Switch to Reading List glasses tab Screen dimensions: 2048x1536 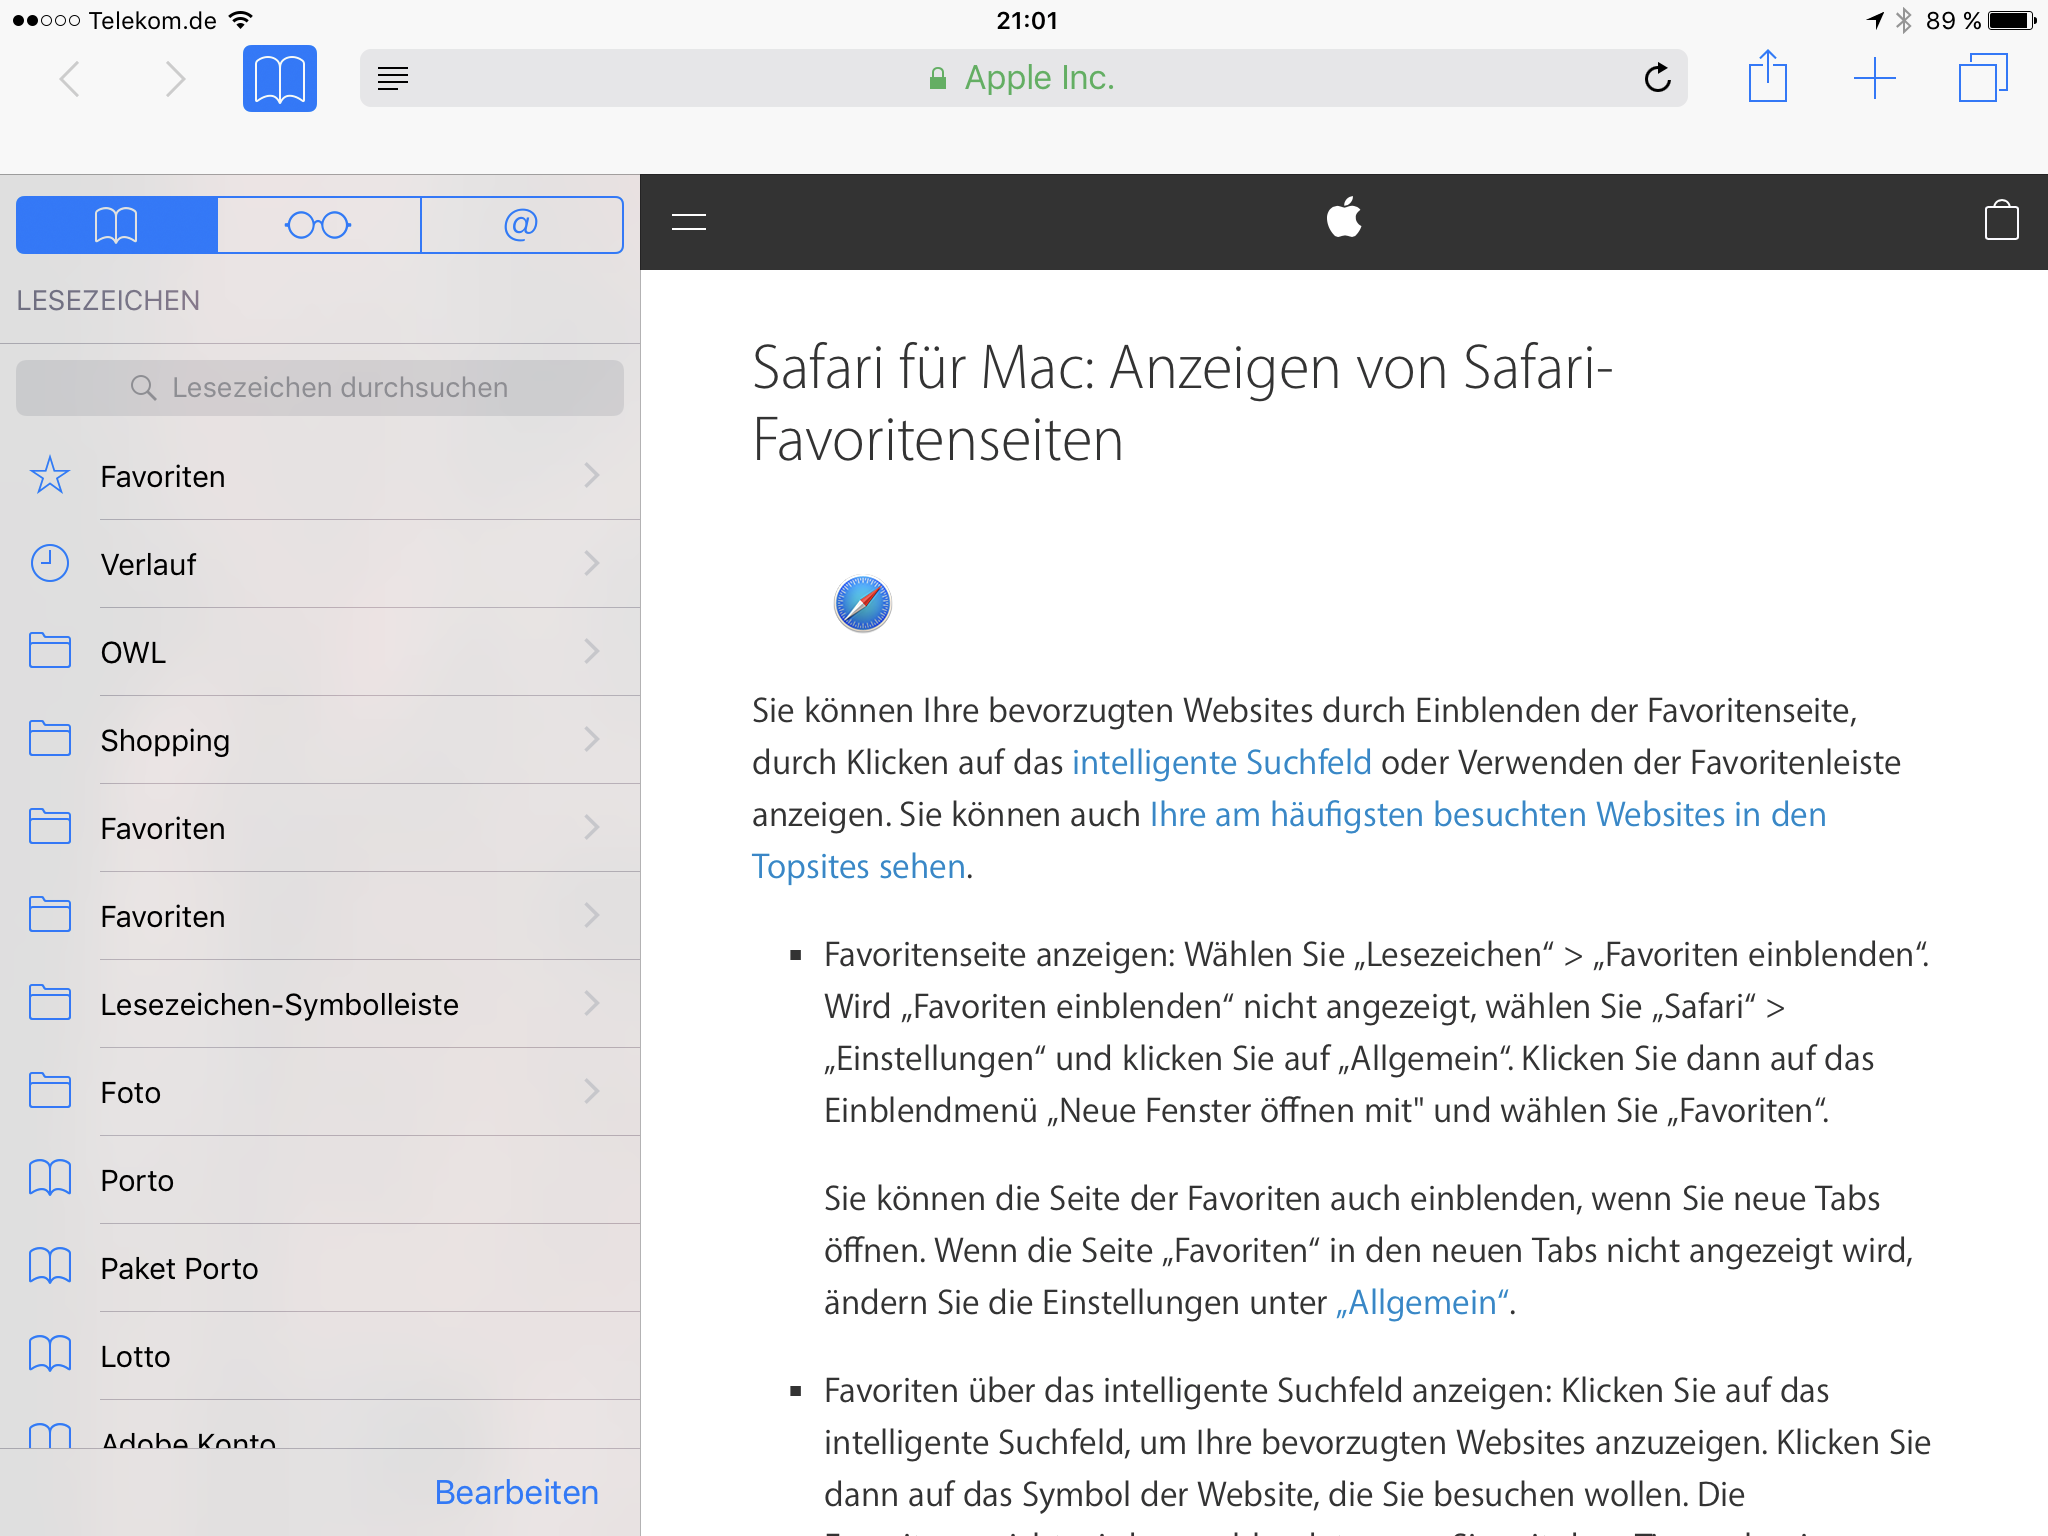tap(318, 225)
